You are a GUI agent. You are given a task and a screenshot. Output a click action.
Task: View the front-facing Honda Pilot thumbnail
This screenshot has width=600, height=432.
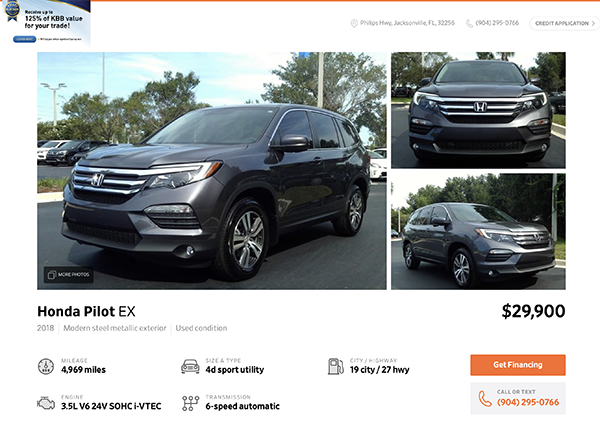478,110
